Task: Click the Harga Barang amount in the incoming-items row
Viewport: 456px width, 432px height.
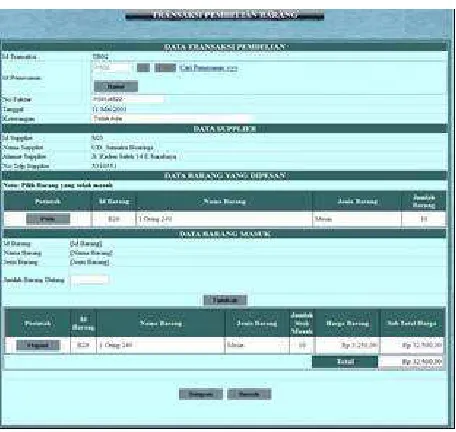Action: pos(359,345)
